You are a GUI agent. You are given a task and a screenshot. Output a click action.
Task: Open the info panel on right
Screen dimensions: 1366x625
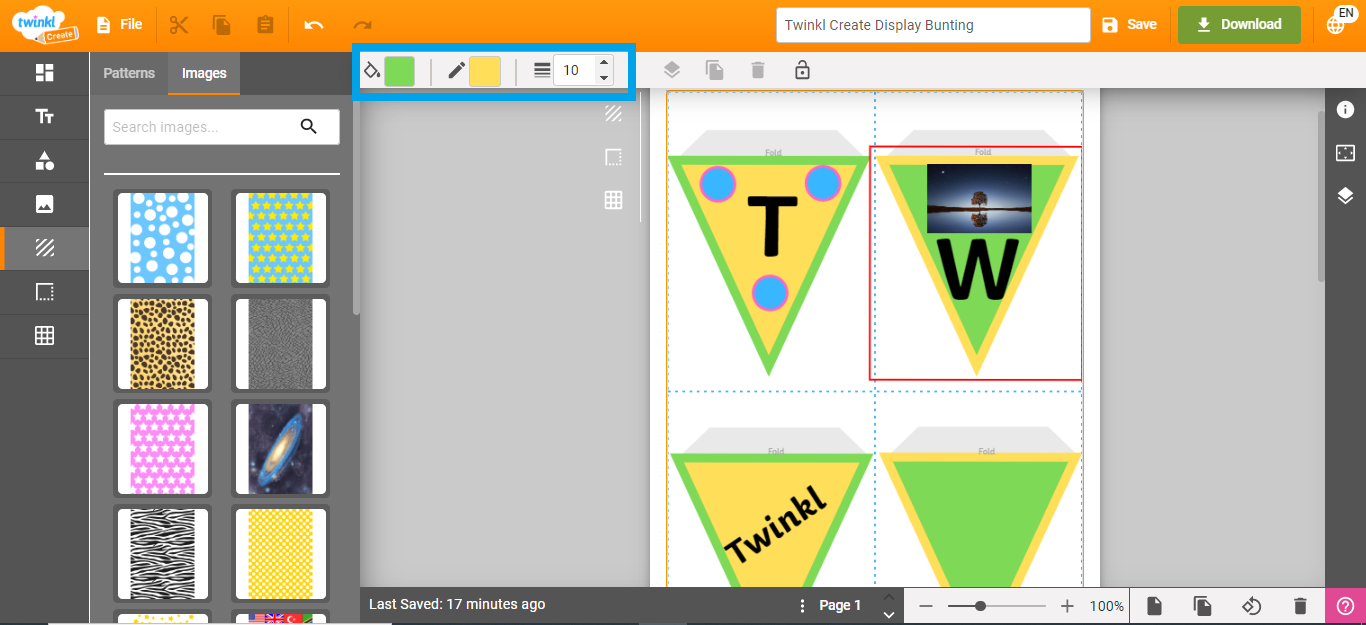tap(1345, 109)
